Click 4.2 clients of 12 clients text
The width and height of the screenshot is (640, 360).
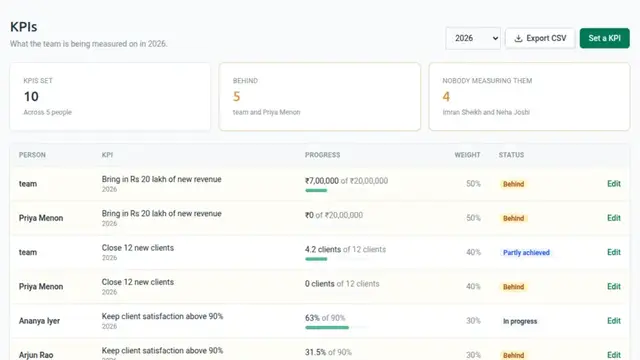pyautogui.click(x=345, y=249)
